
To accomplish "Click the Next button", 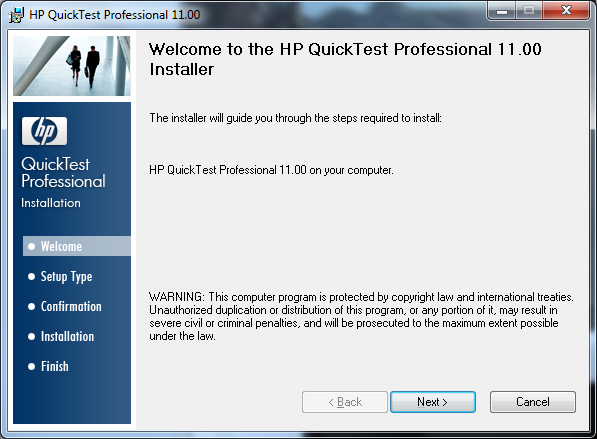I will (433, 402).
